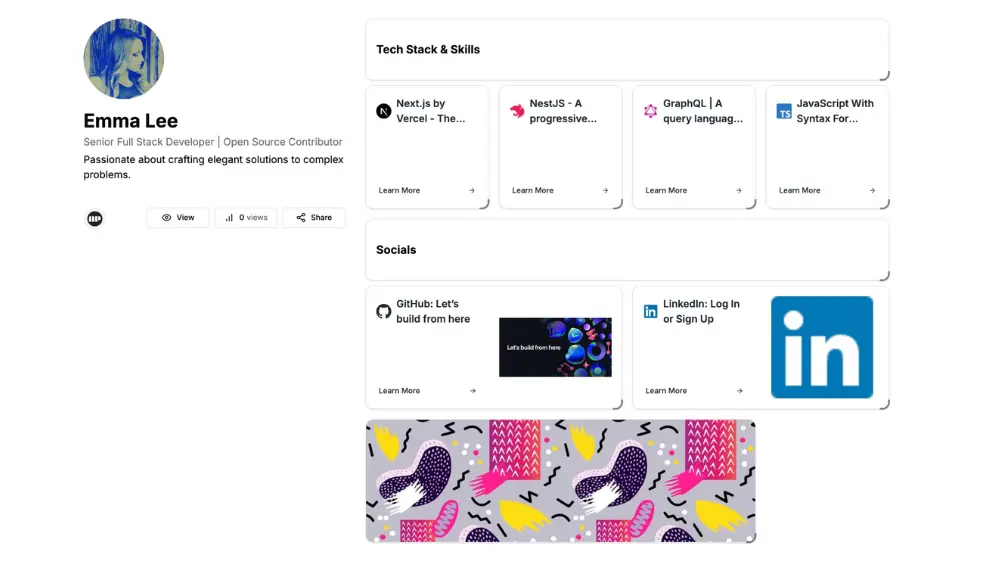This screenshot has width=1000, height=588.
Task: Click Learn More on GraphQL card
Action: 666,190
